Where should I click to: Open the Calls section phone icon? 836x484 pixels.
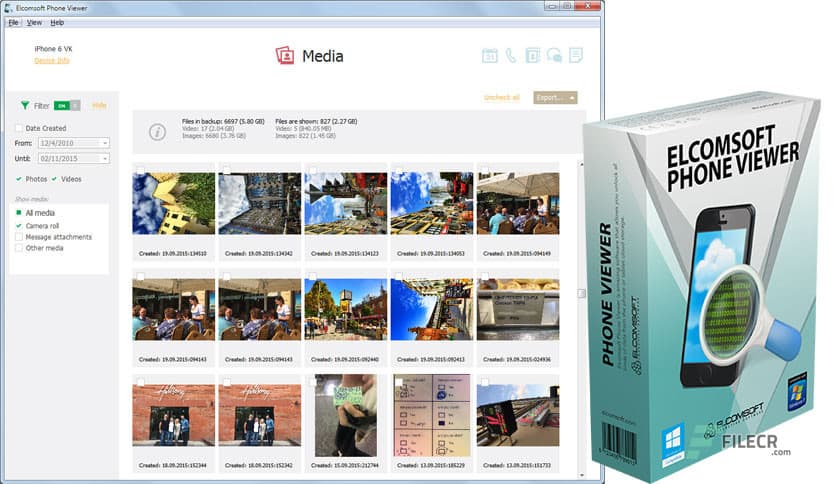[511, 55]
